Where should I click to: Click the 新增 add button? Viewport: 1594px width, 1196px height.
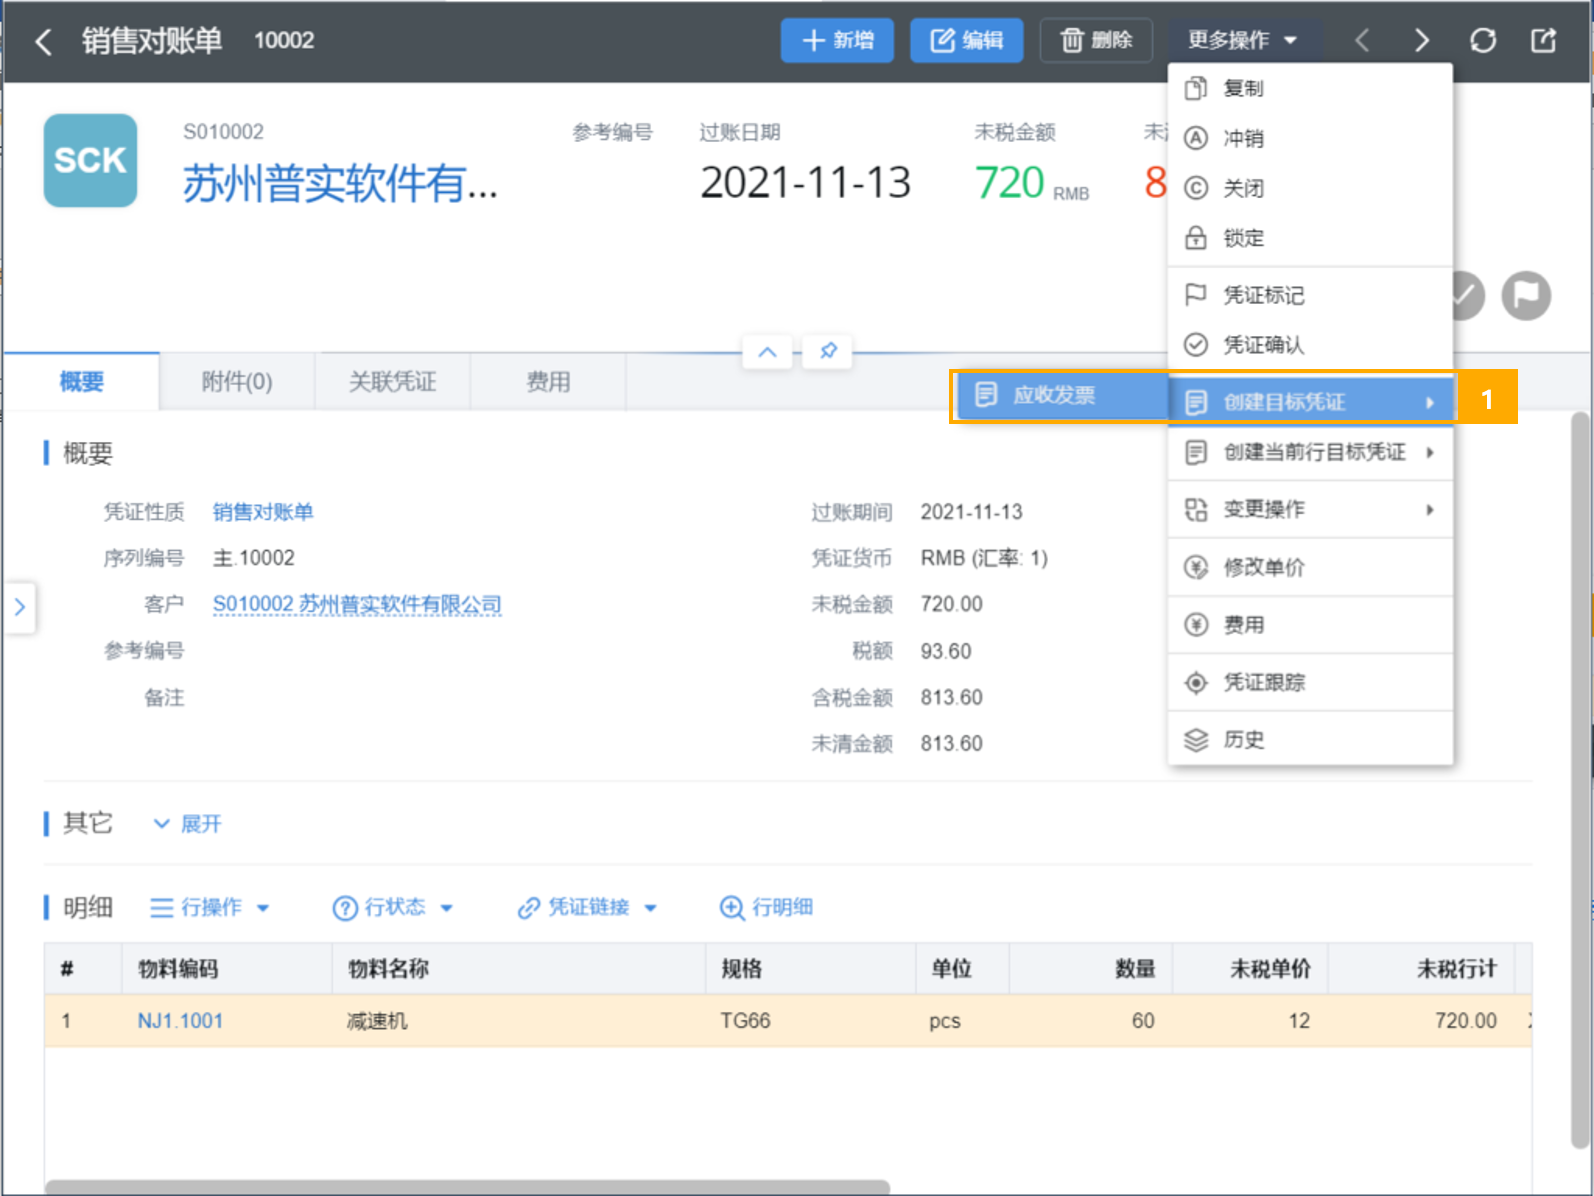837,40
